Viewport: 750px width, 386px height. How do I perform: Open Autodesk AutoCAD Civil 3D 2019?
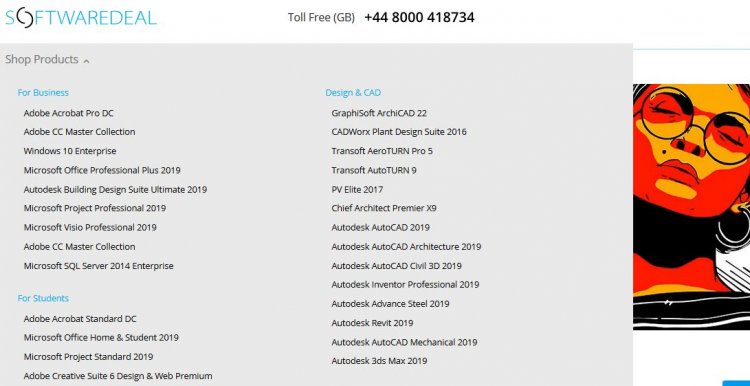pos(397,265)
